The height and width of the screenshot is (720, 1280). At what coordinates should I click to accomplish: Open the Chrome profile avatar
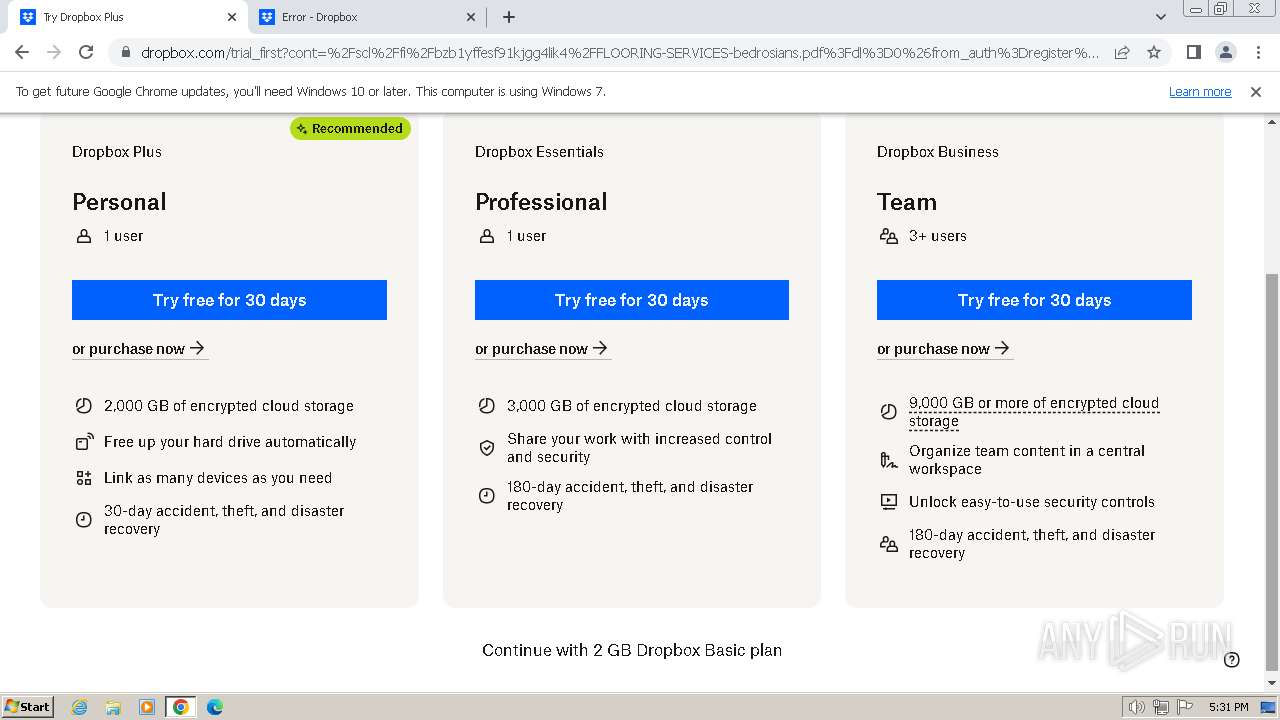point(1225,52)
